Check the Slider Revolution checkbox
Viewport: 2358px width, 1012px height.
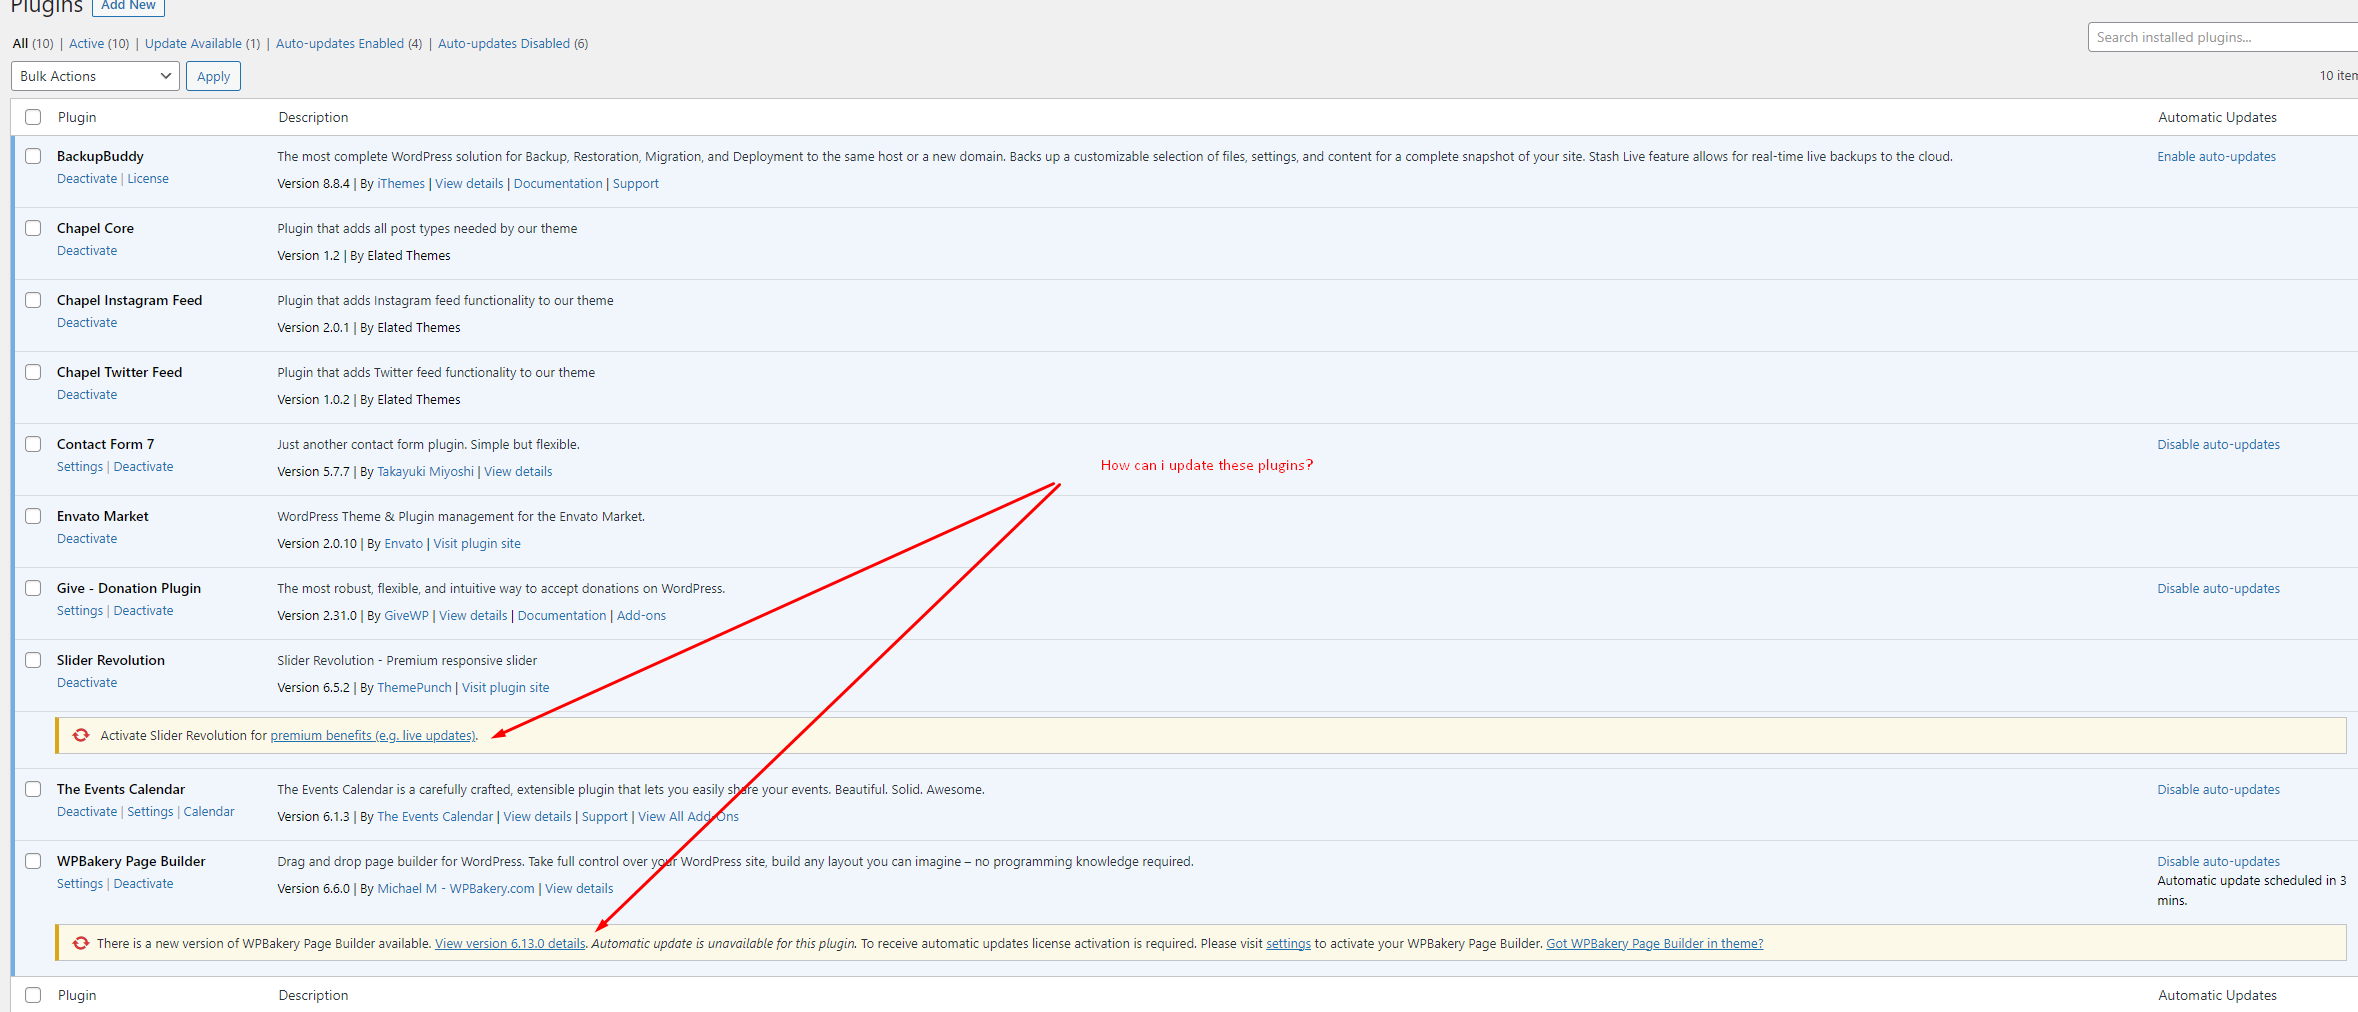pyautogui.click(x=33, y=660)
